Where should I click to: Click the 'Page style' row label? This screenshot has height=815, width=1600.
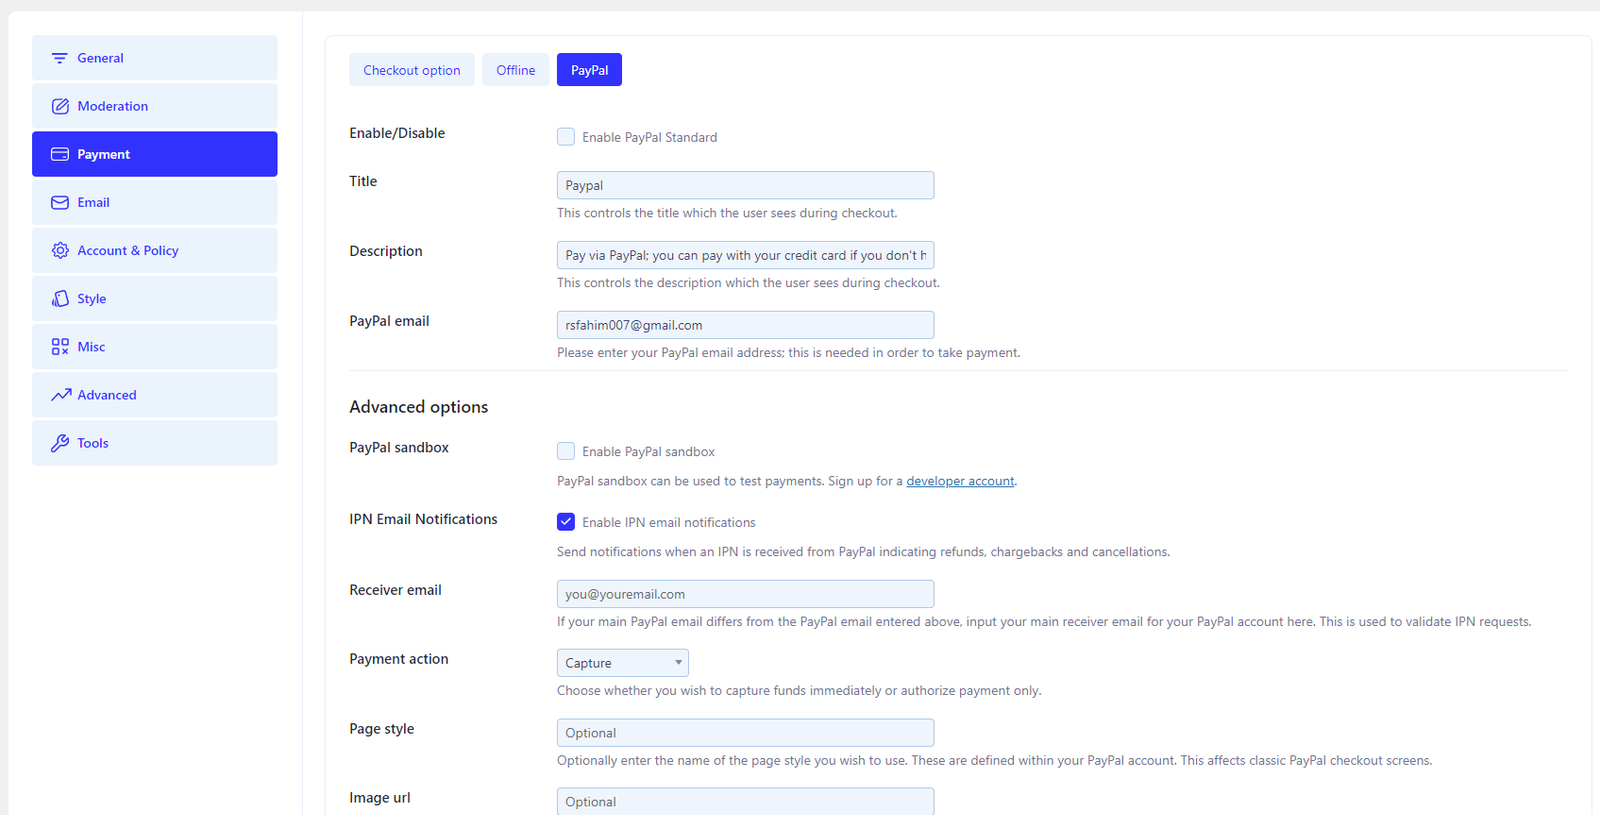click(x=382, y=729)
